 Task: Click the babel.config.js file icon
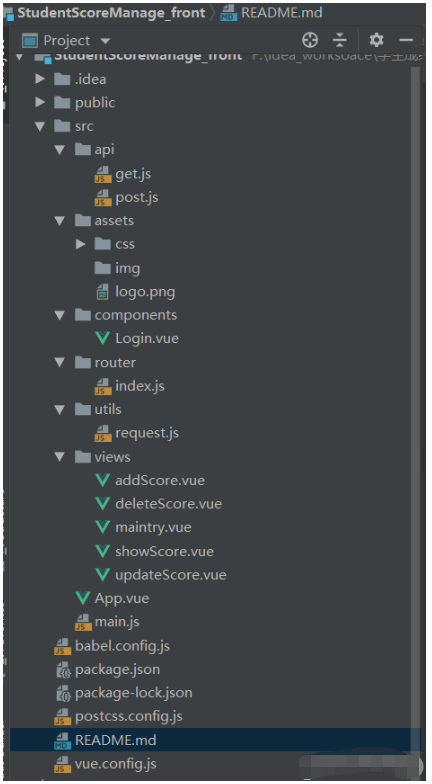[63, 646]
